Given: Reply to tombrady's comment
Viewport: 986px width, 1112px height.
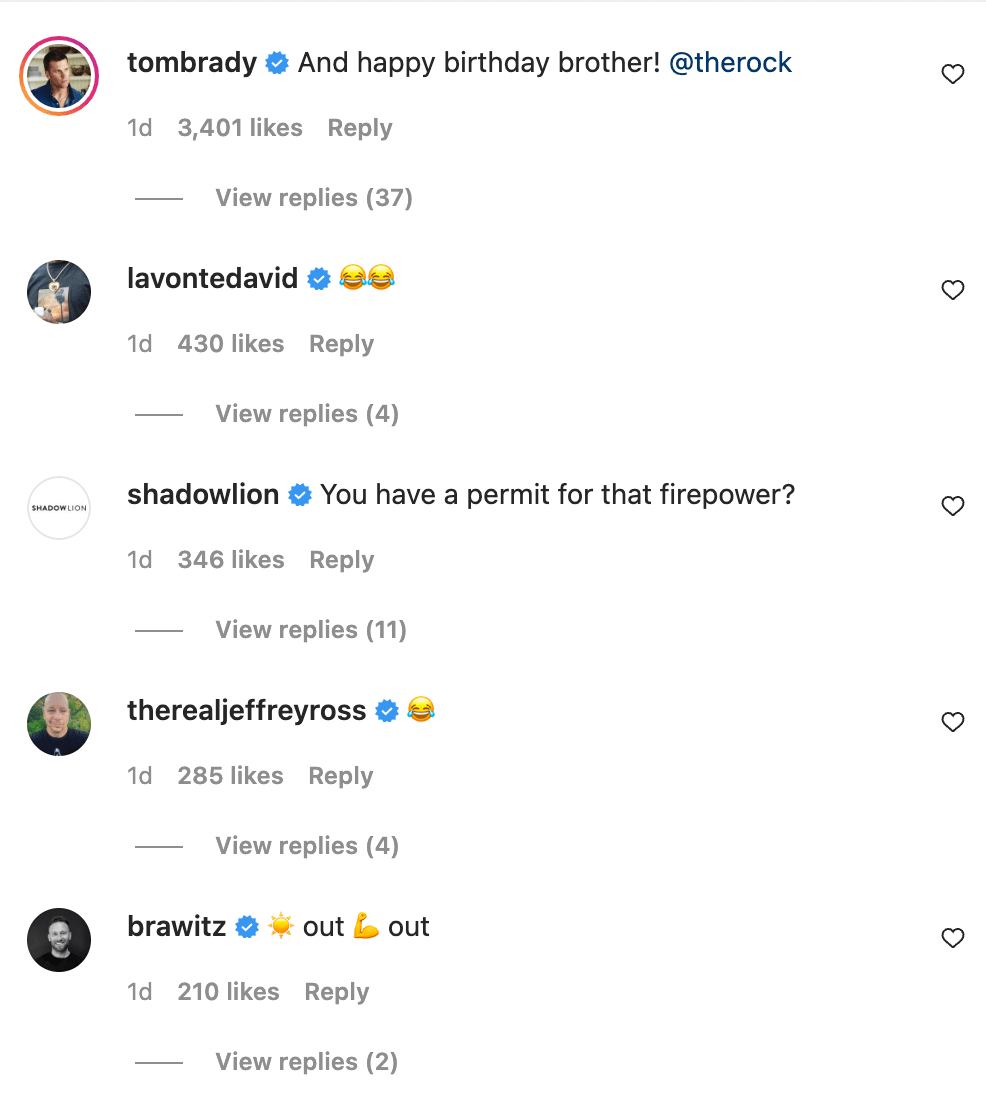Looking at the screenshot, I should coord(360,128).
